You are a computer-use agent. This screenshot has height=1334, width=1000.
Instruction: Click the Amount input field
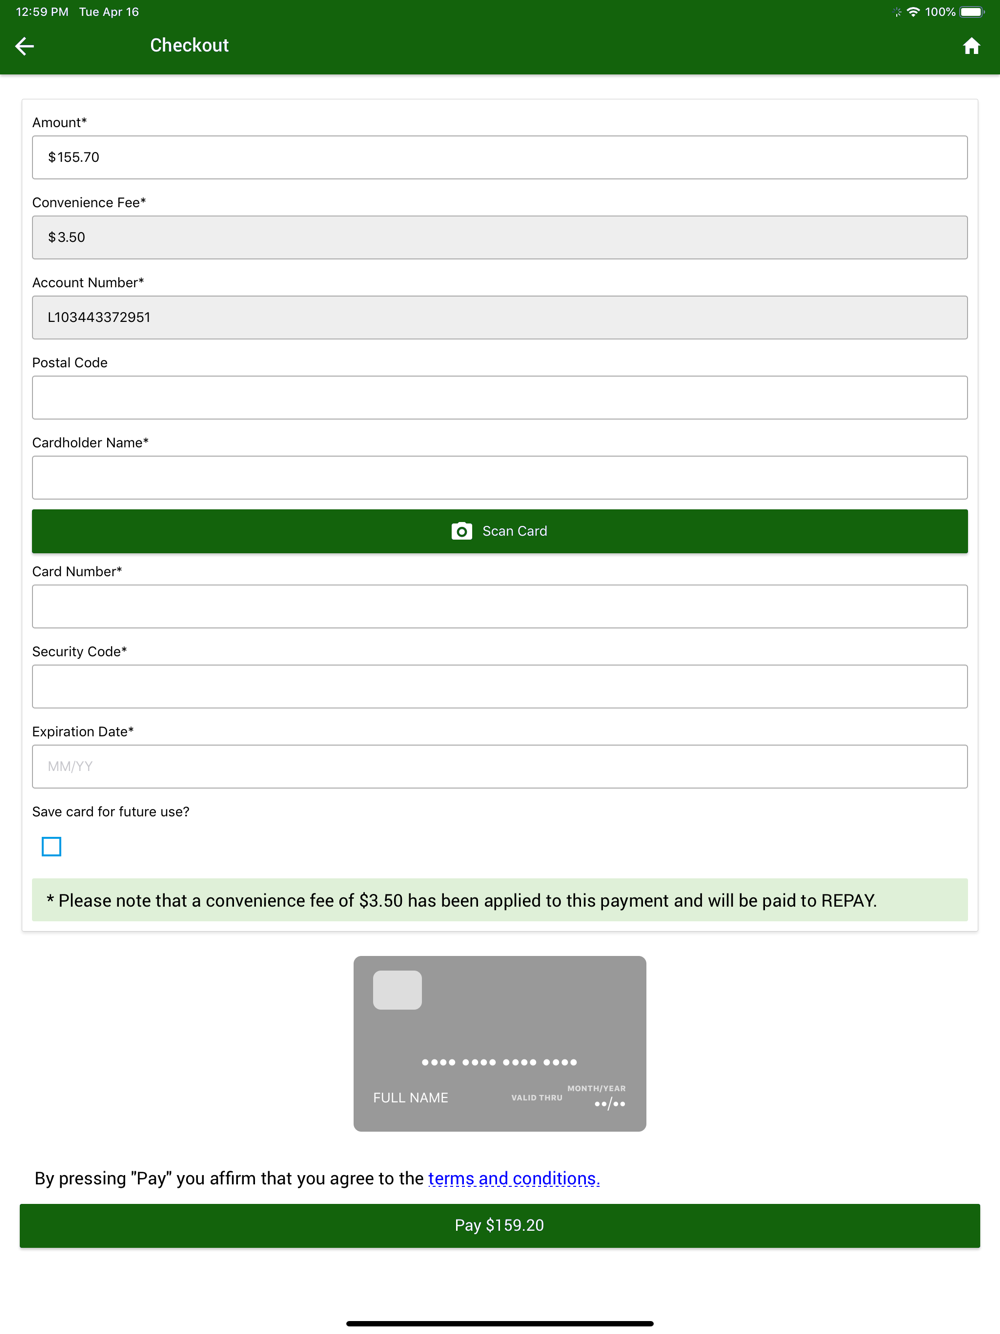pos(500,157)
